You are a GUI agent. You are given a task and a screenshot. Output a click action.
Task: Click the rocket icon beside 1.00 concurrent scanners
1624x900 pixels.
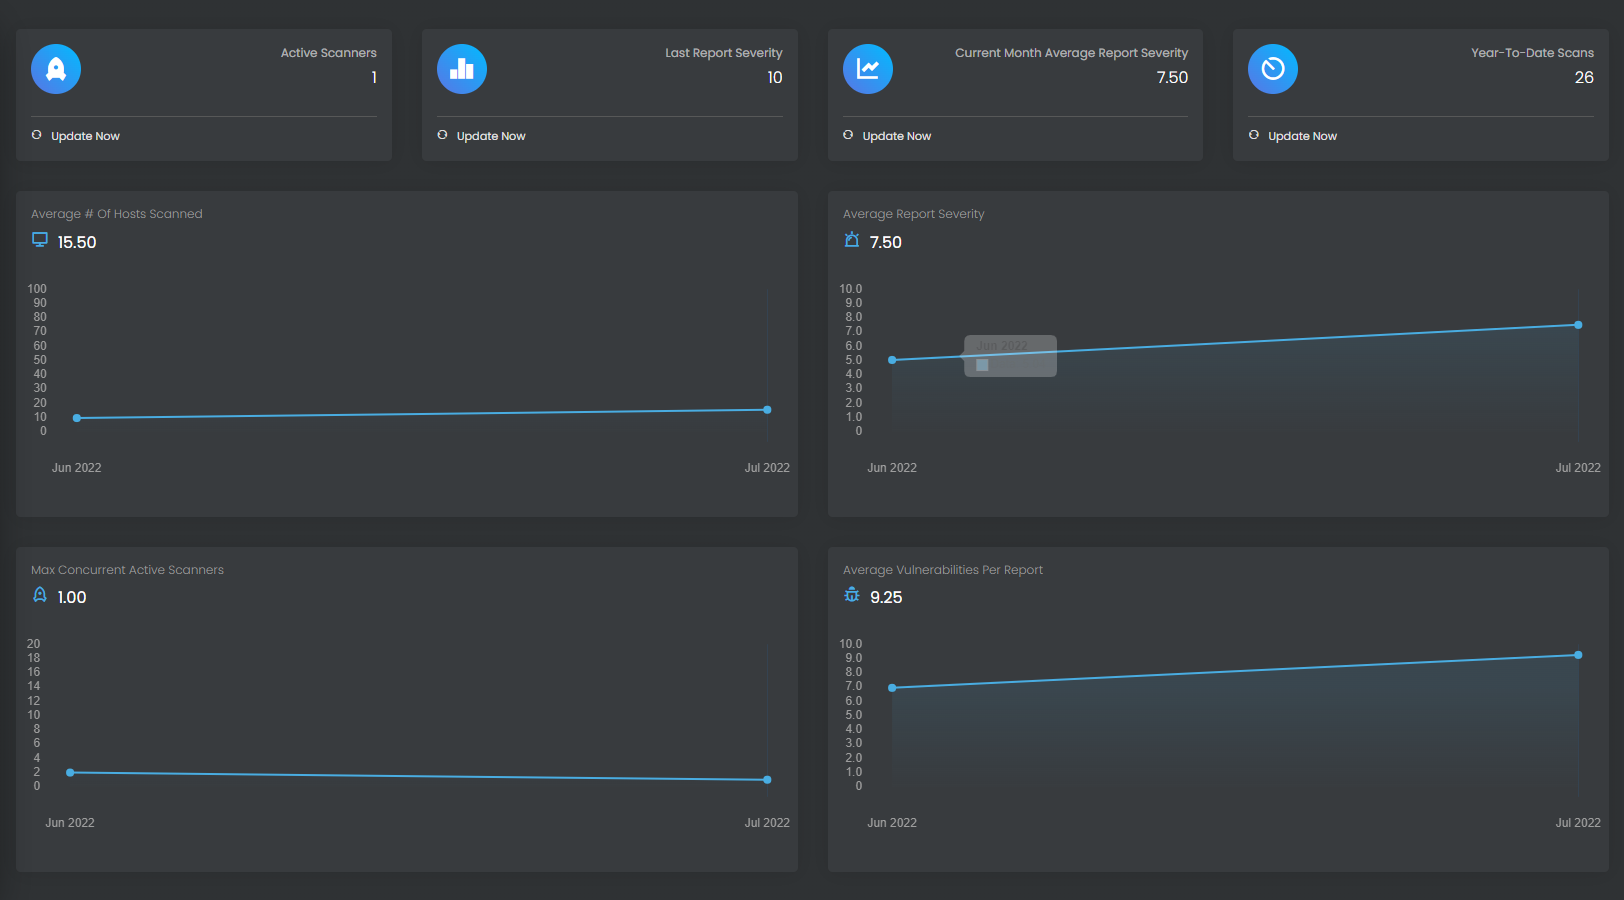pos(40,595)
